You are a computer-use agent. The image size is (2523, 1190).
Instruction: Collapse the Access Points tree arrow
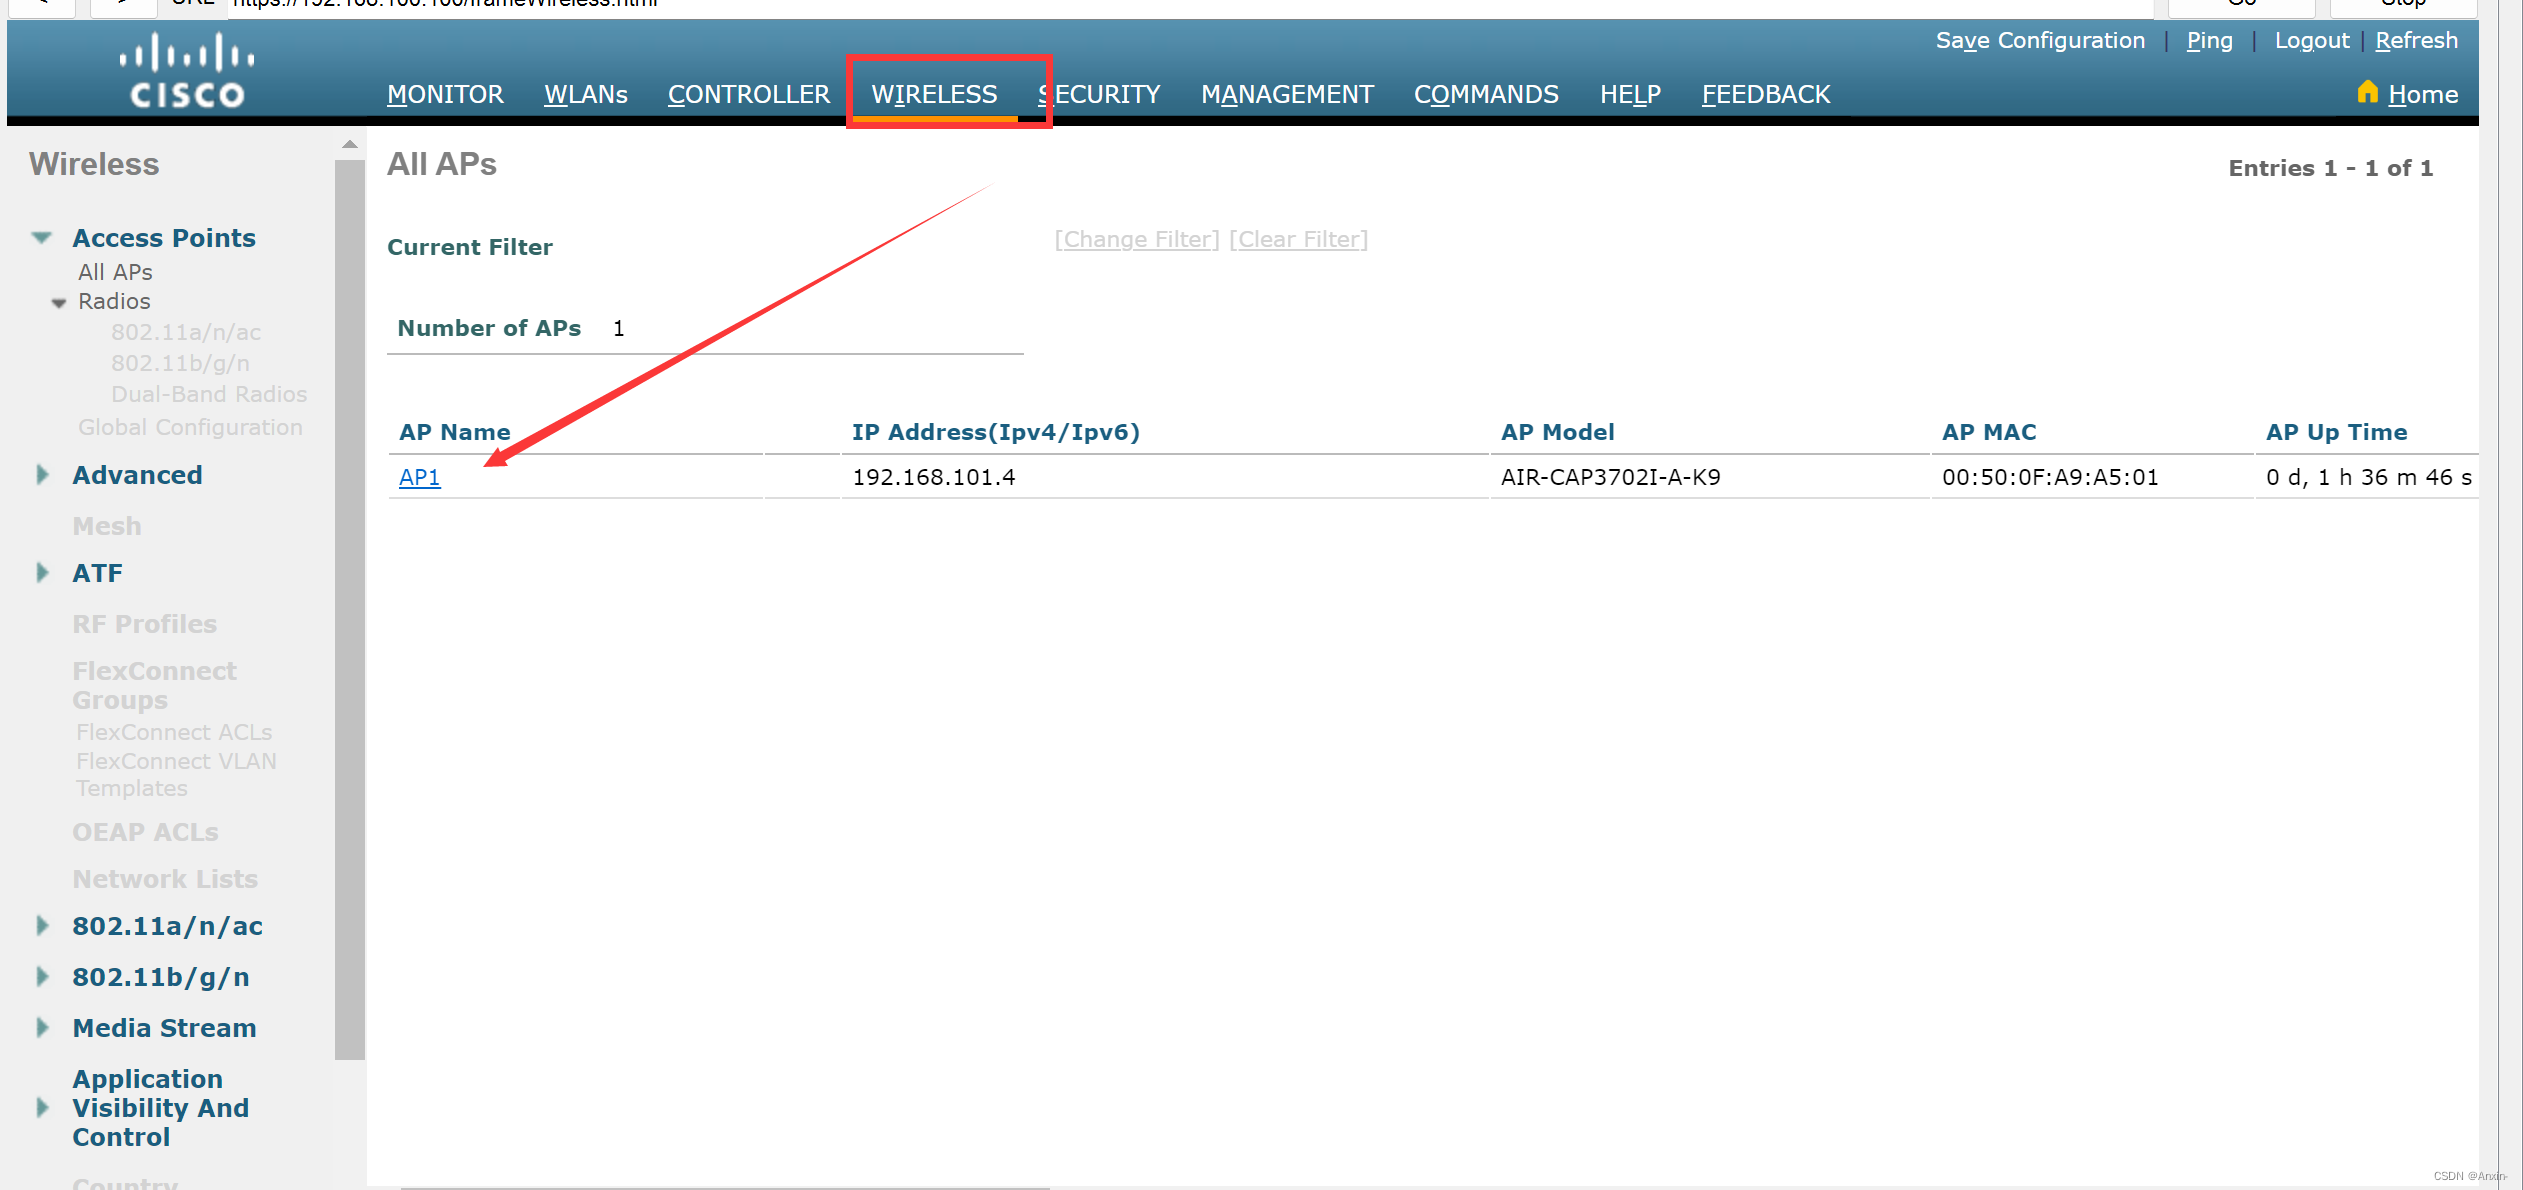click(x=42, y=238)
